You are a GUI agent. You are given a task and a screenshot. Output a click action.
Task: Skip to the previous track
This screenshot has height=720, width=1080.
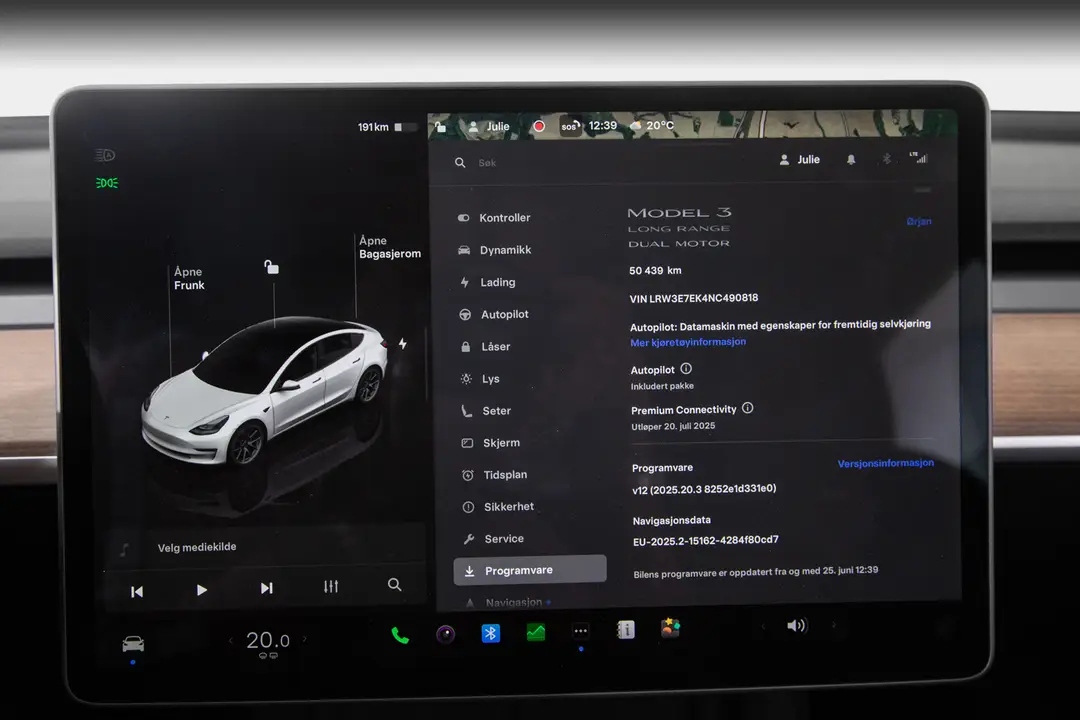tap(137, 592)
